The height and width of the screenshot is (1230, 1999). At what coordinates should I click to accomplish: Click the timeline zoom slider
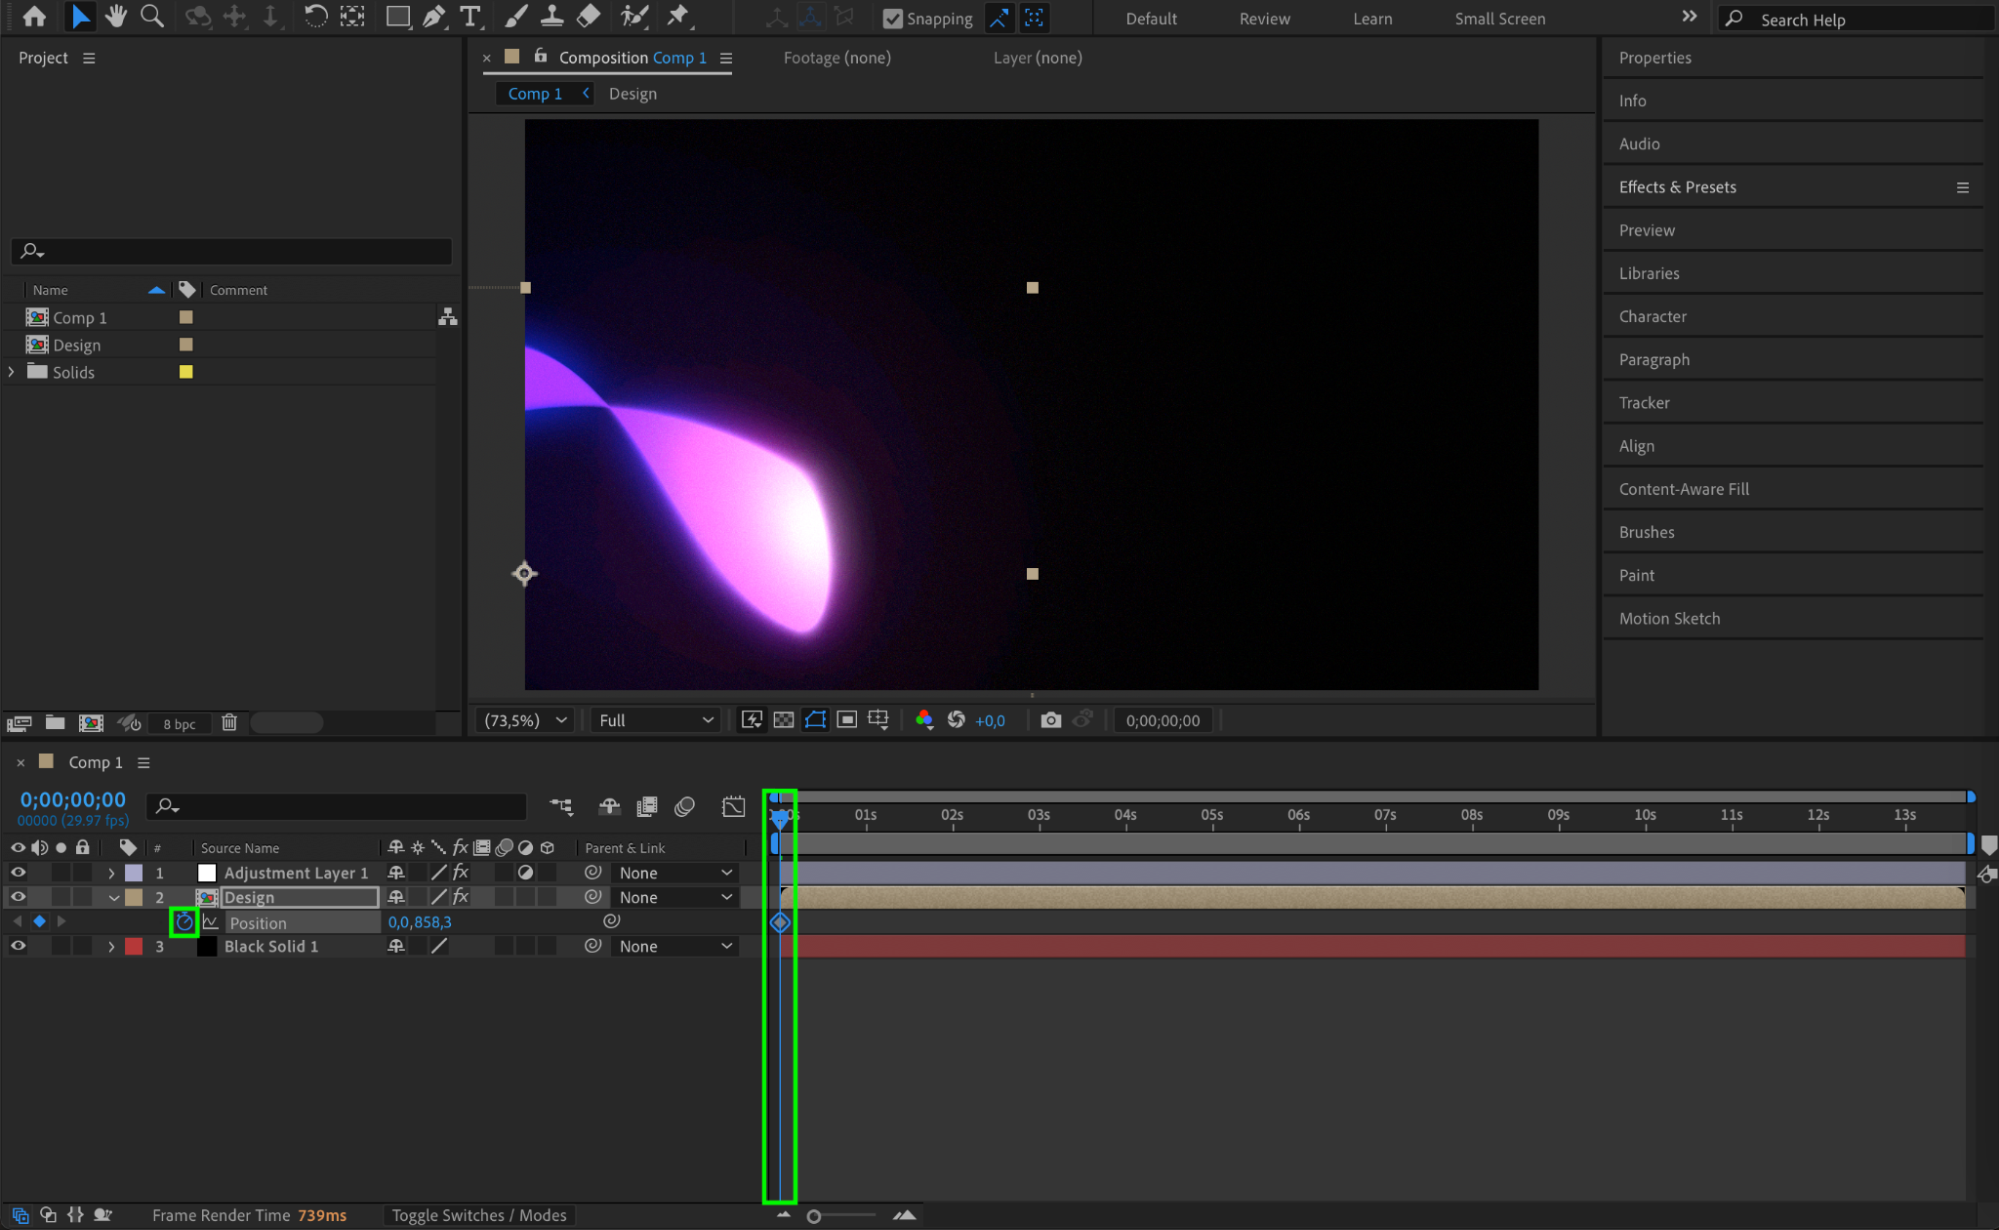click(814, 1216)
